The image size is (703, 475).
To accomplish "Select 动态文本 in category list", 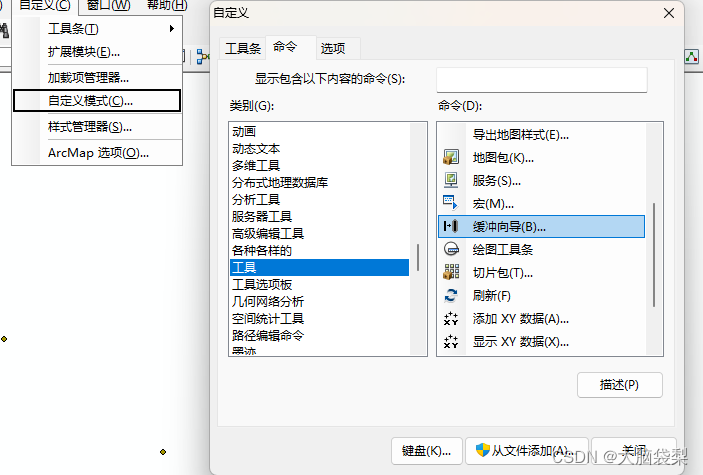I will [x=319, y=148].
